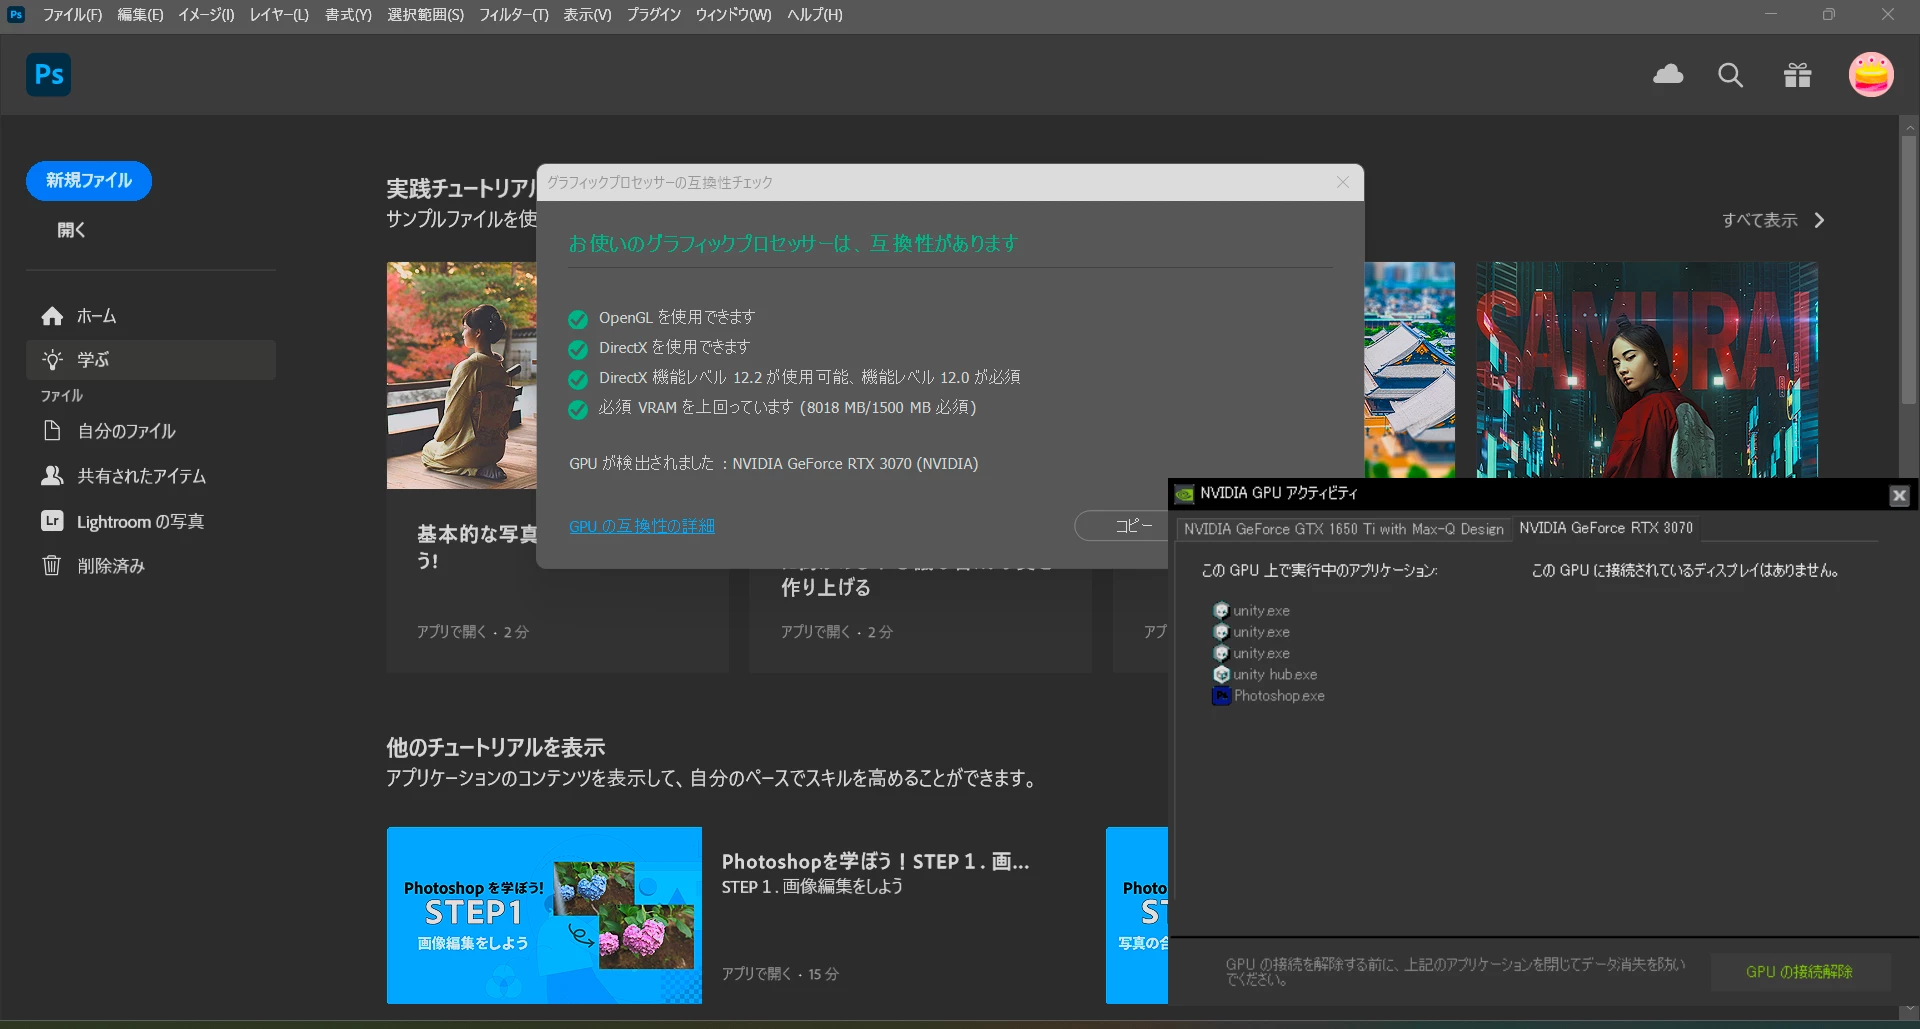Image resolution: width=1920 pixels, height=1029 pixels.
Task: Click the Photoshop Ps home logo
Action: [48, 74]
